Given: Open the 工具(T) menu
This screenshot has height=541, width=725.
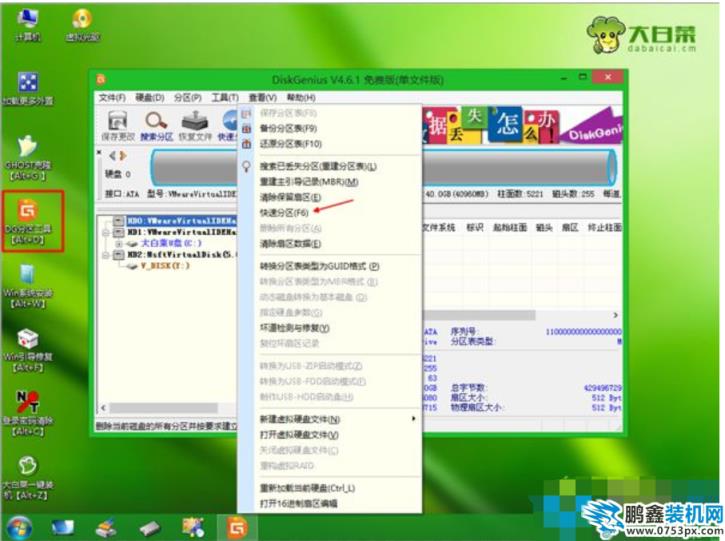Looking at the screenshot, I should pyautogui.click(x=225, y=98).
